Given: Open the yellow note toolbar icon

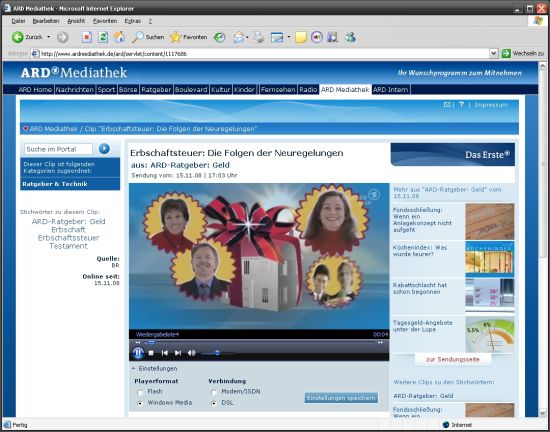Looking at the screenshot, I should click(301, 37).
